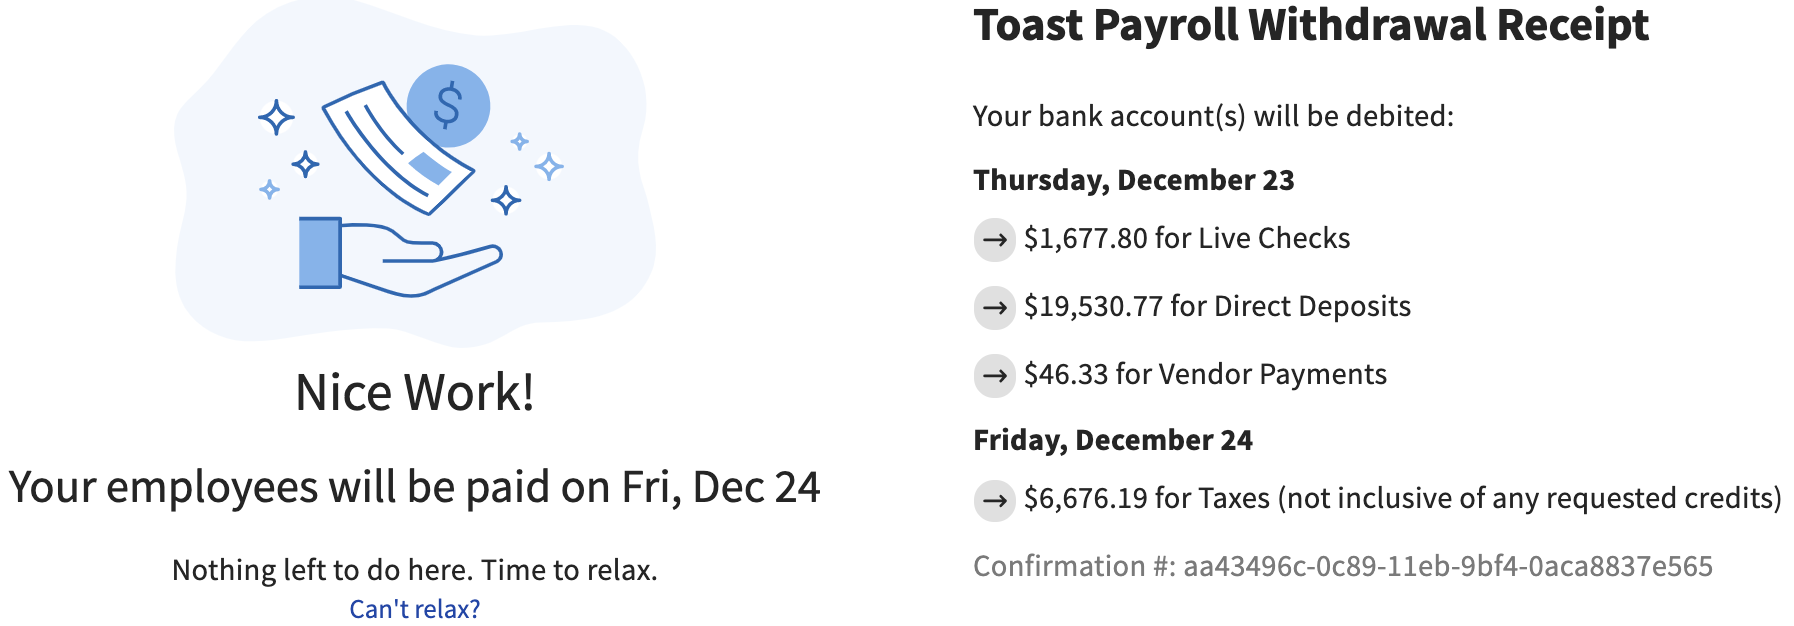Viewport: 1794px width, 626px height.
Task: Select the $19,530.77 for Direct Deposits entry
Action: (x=1217, y=307)
